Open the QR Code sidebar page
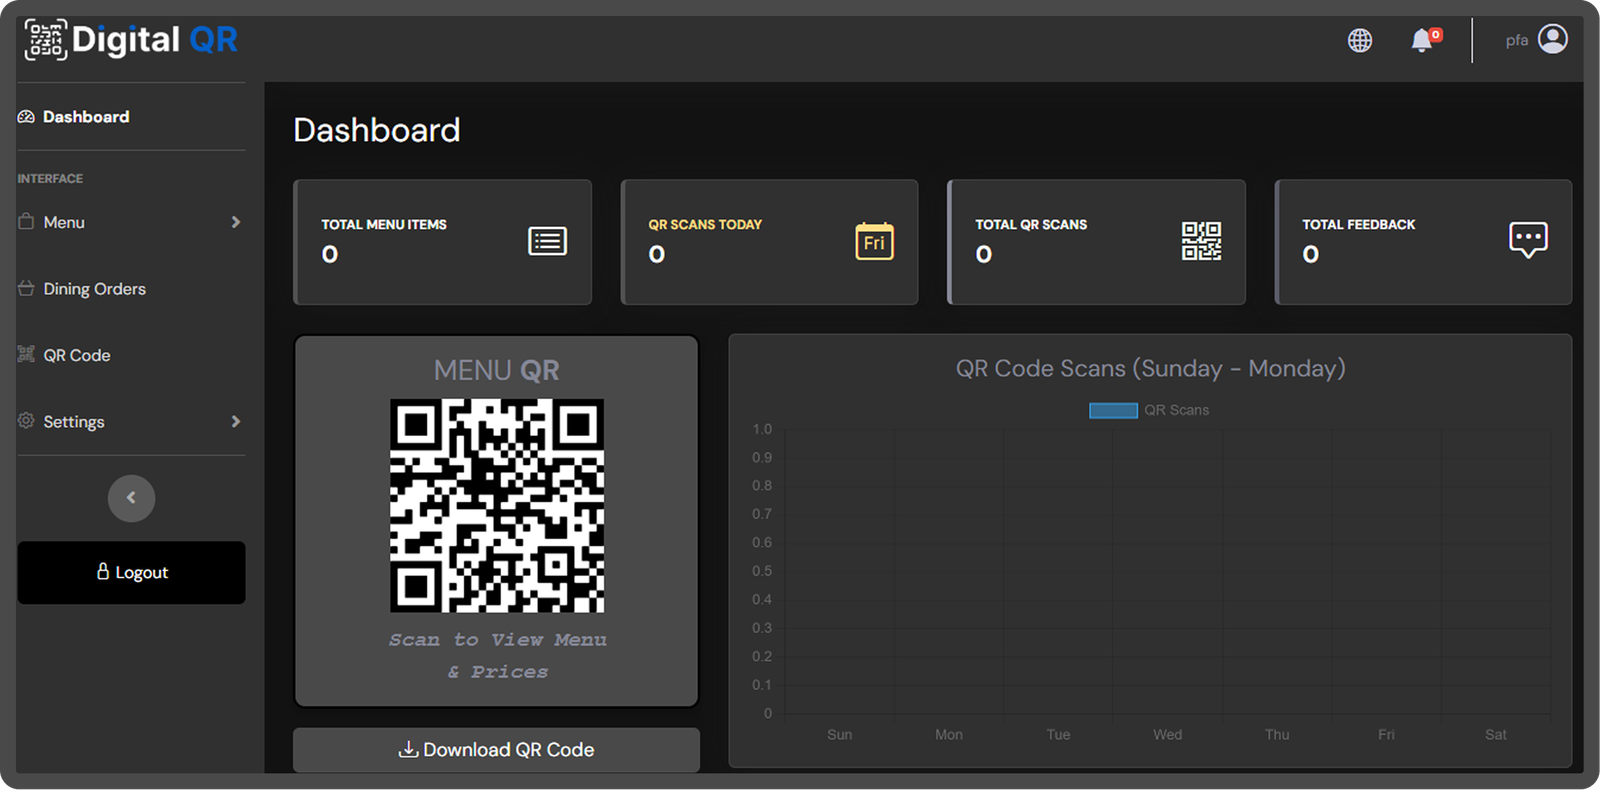This screenshot has width=1600, height=790. [x=77, y=356]
